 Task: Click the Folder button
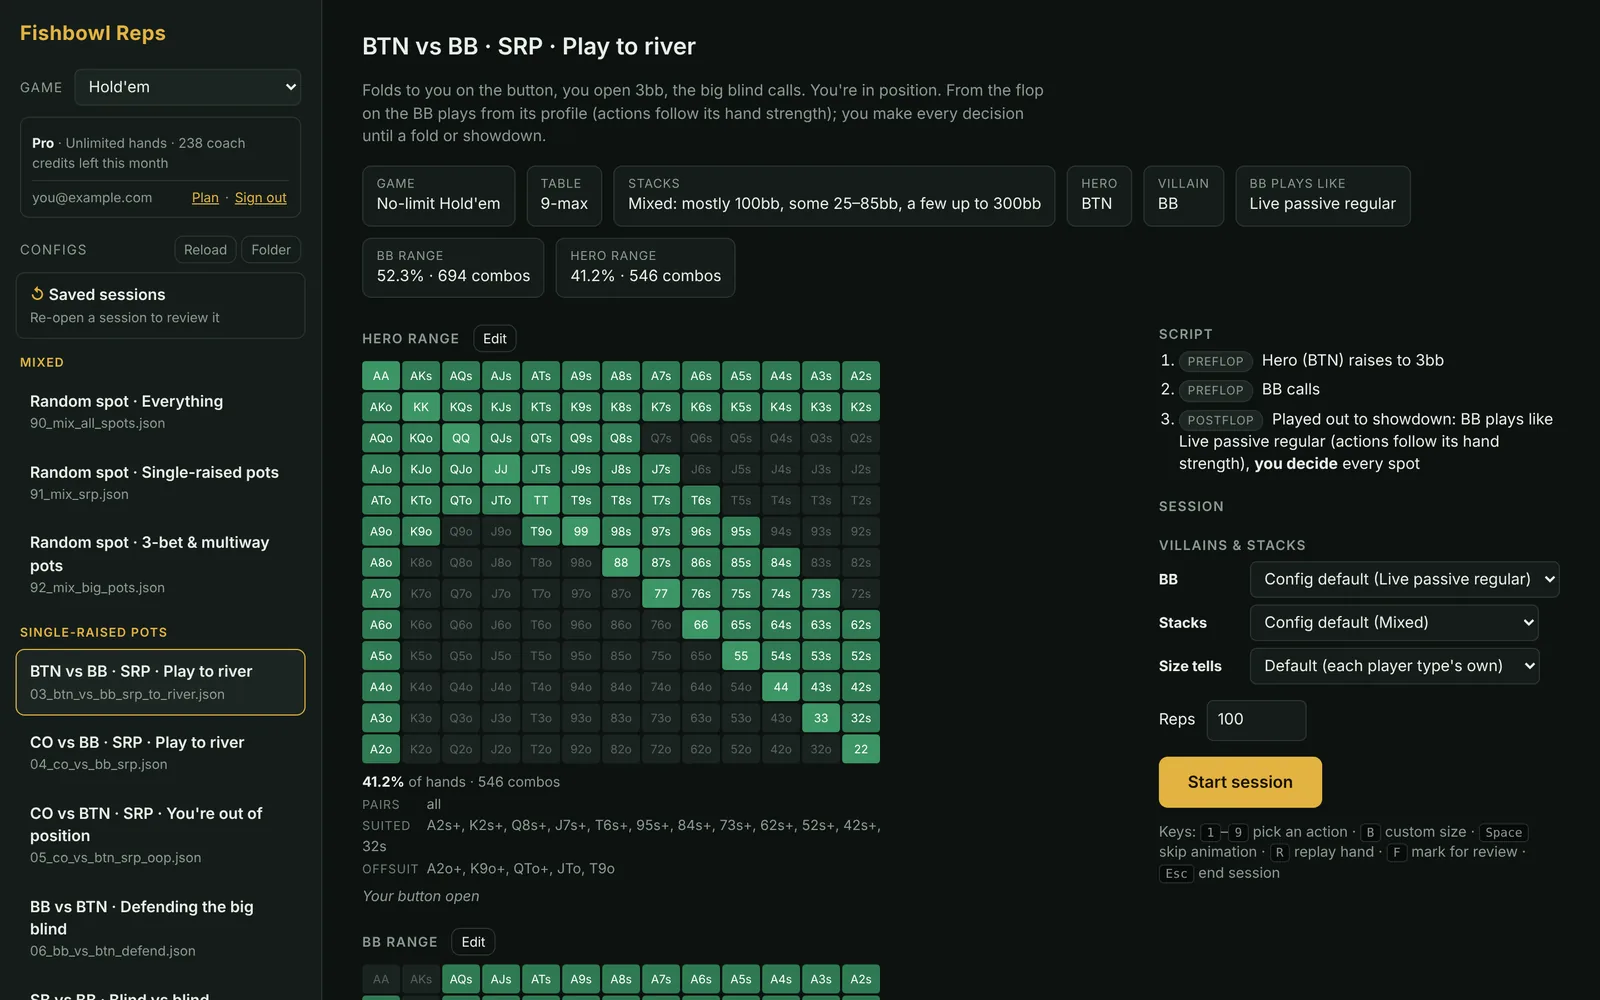(271, 250)
